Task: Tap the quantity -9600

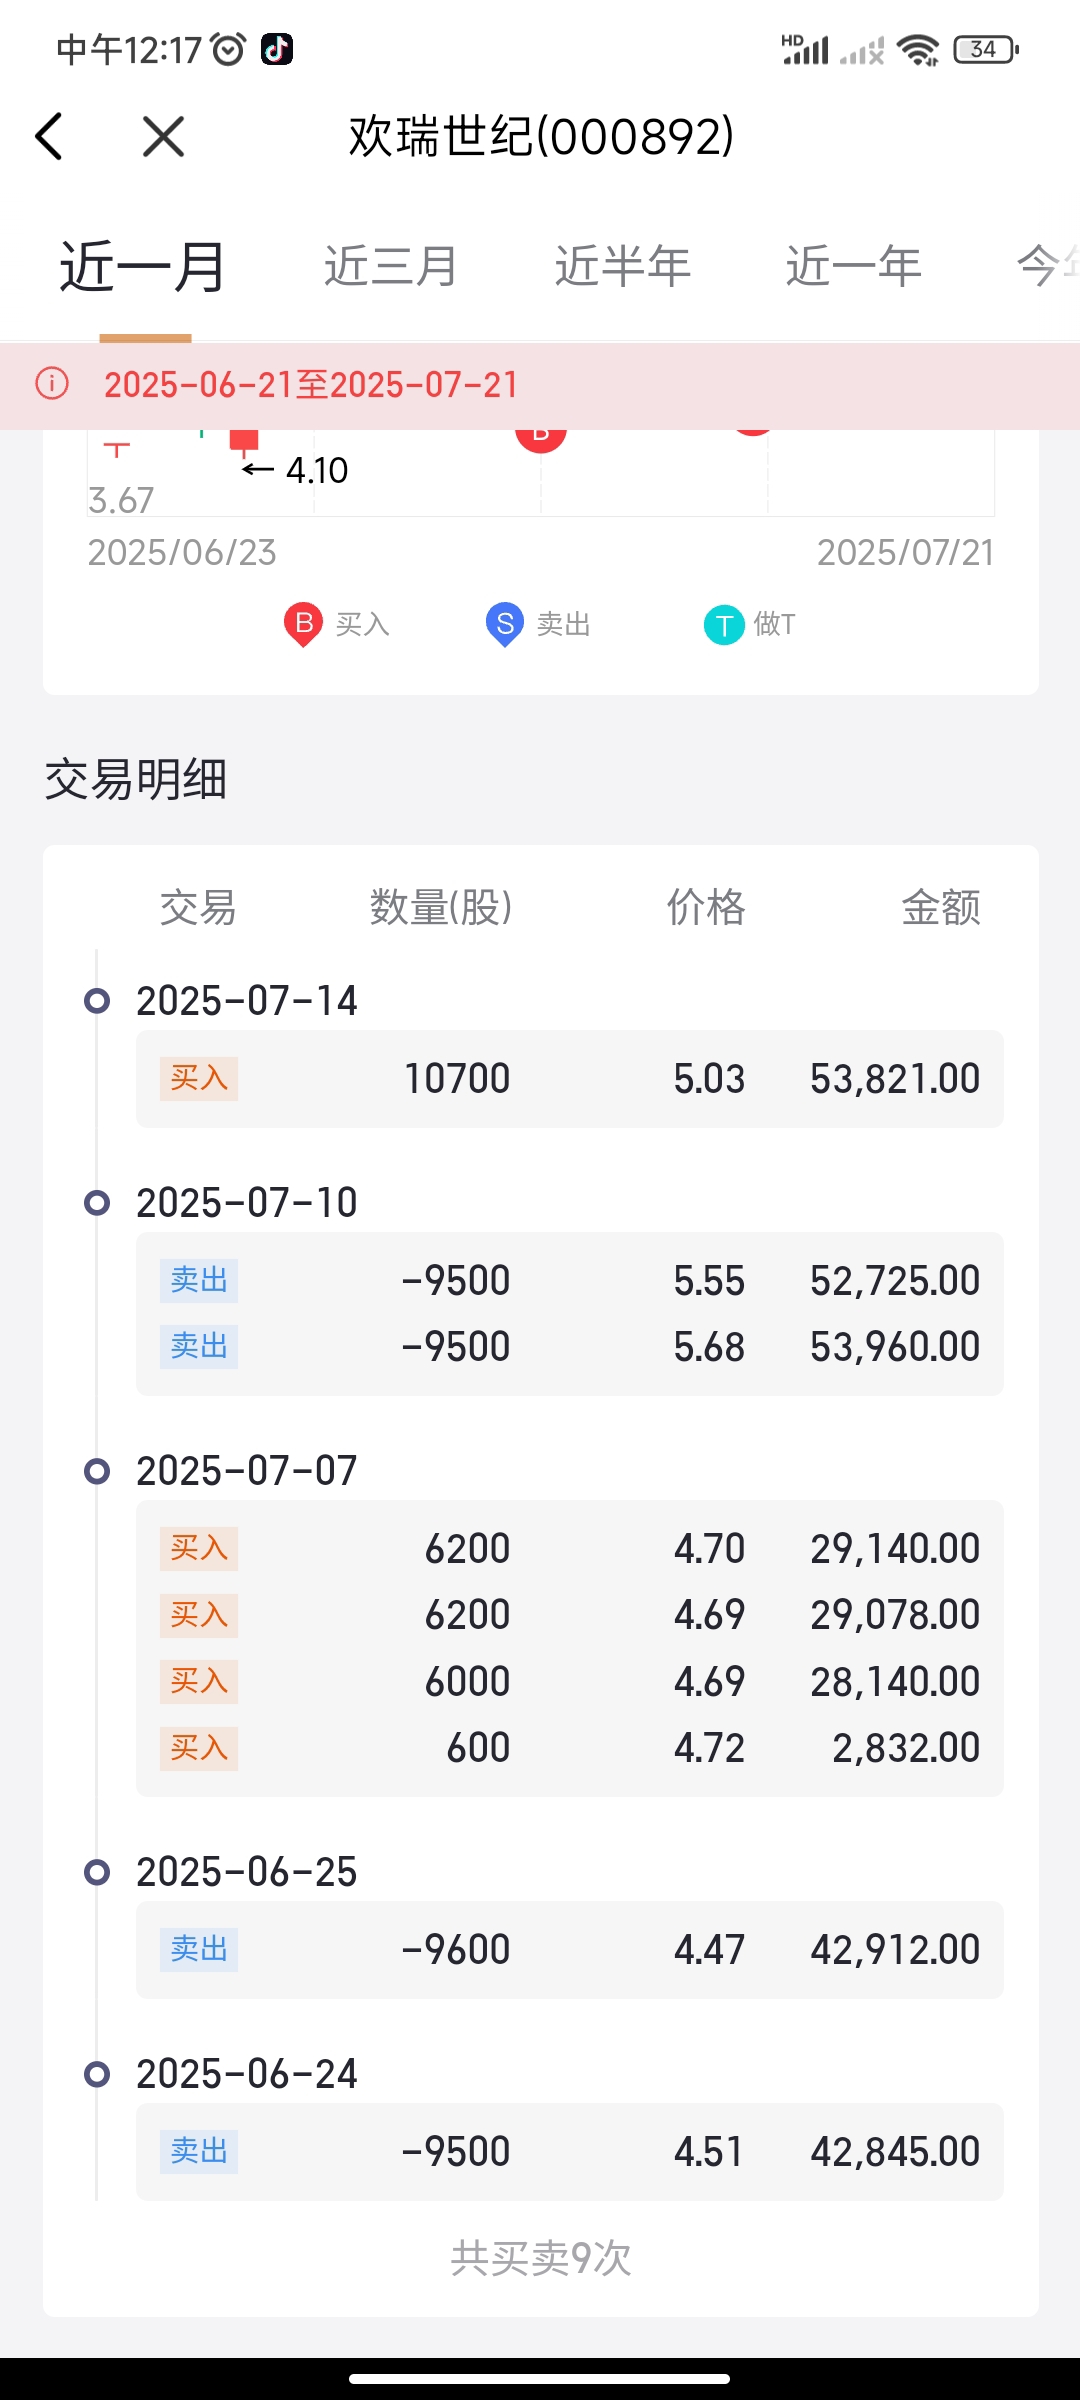Action: point(456,1950)
